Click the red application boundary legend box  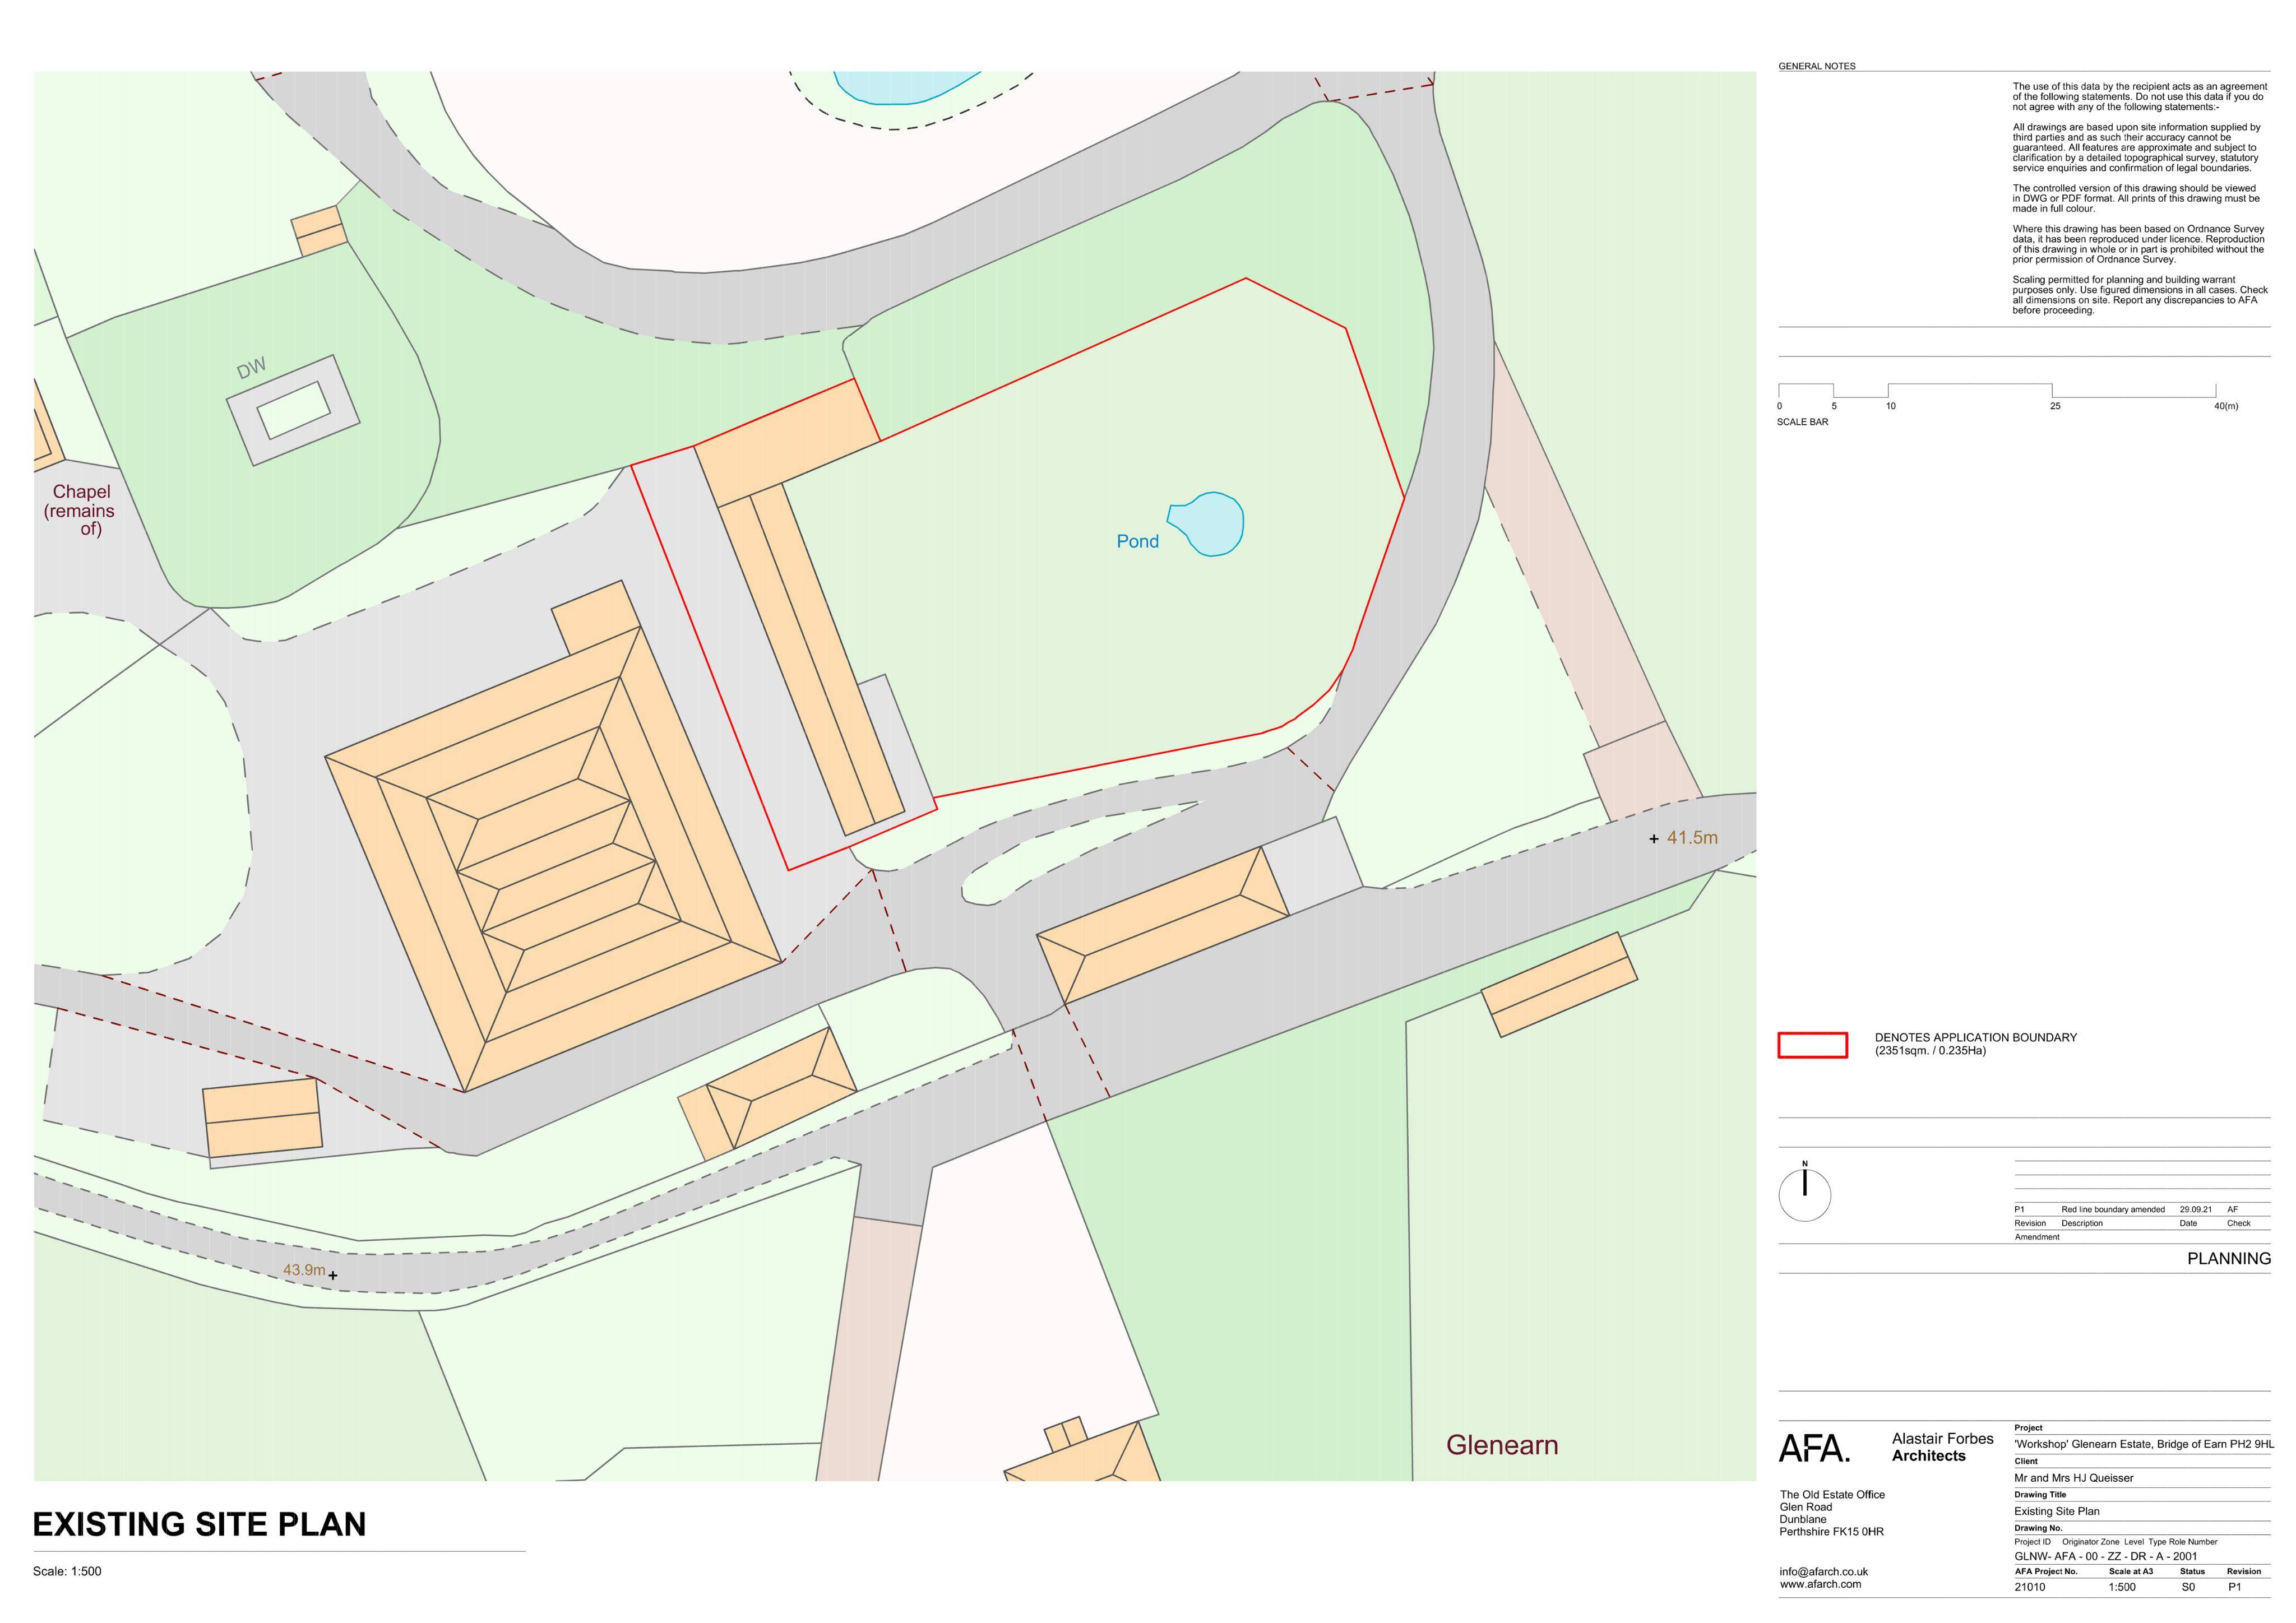tap(1812, 1044)
